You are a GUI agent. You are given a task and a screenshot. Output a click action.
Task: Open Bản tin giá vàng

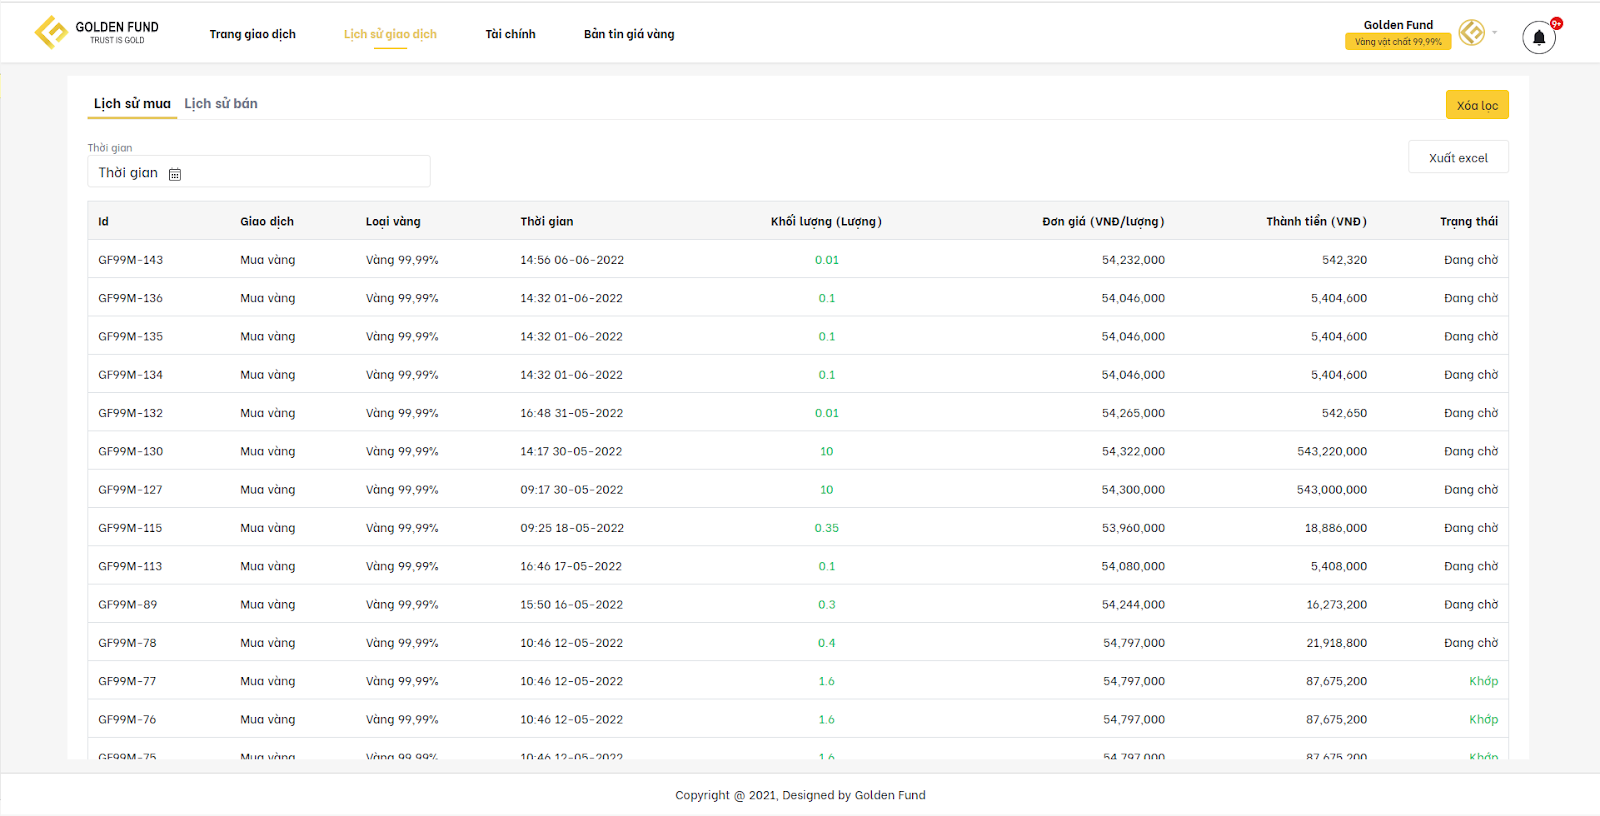629,34
